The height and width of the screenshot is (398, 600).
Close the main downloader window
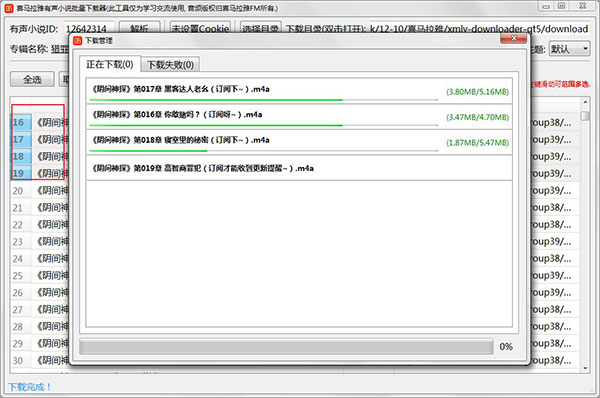pyautogui.click(x=582, y=6)
